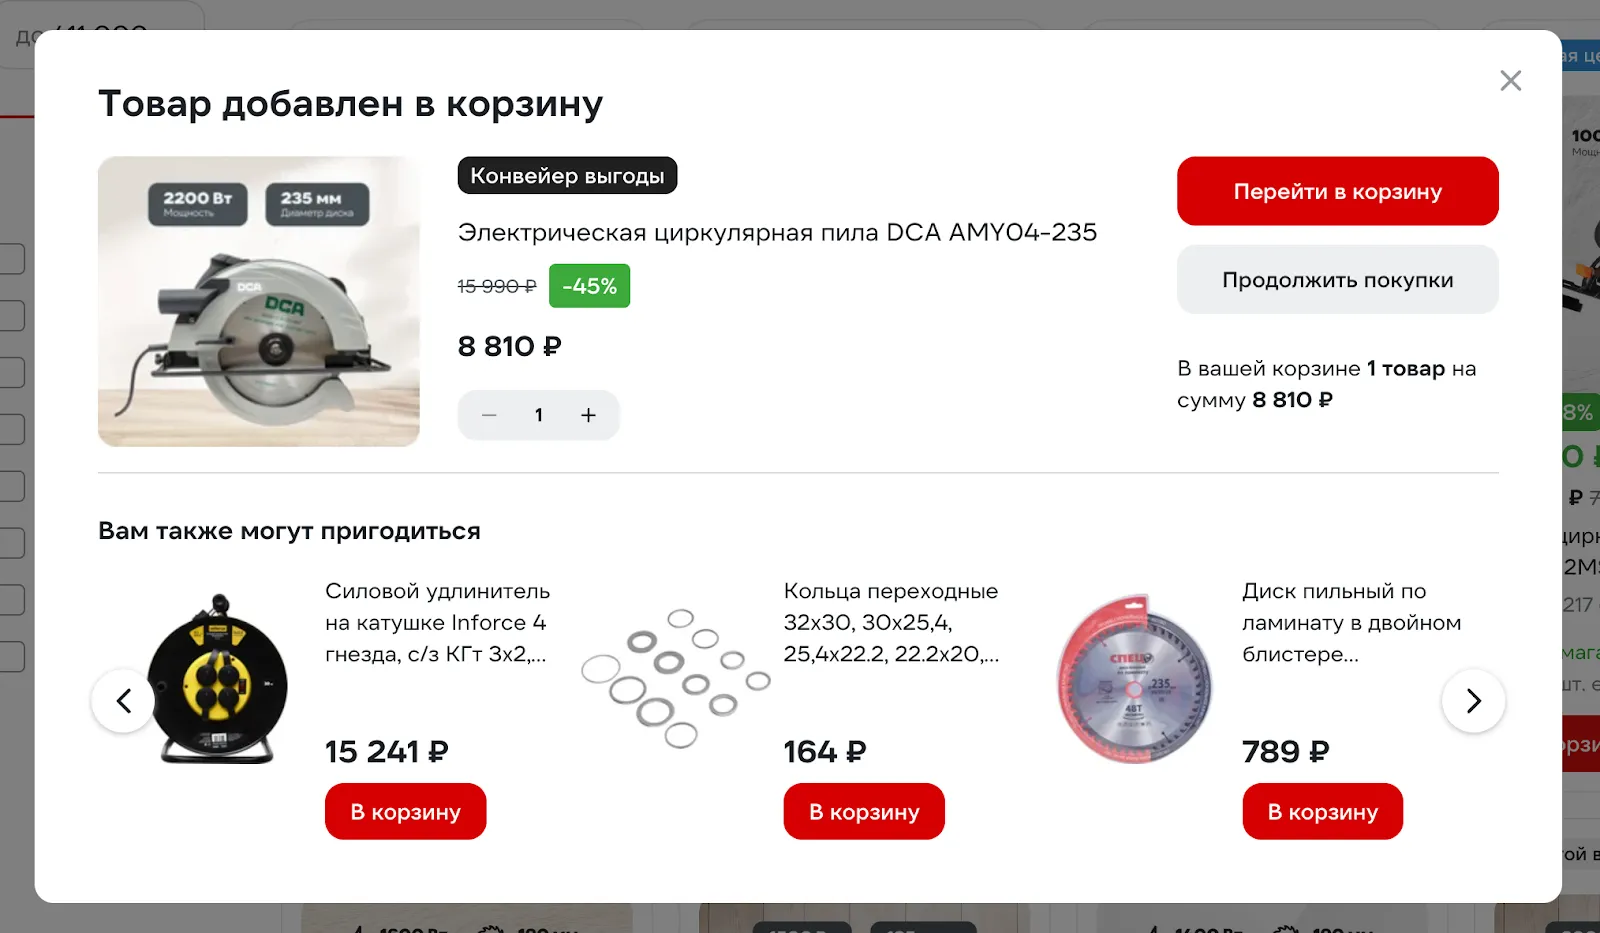Image resolution: width=1600 pixels, height=933 pixels.
Task: Open the DCA circular saw product image
Action: [x=259, y=301]
